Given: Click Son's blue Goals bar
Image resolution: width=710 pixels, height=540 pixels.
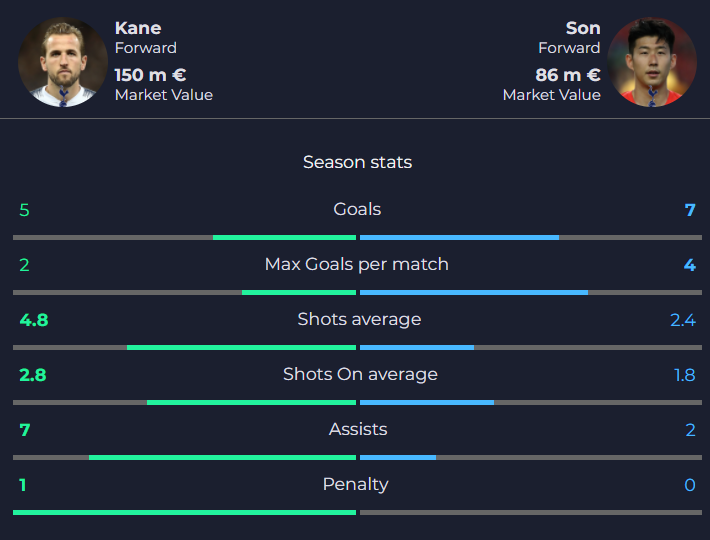Looking at the screenshot, I should click(x=459, y=238).
